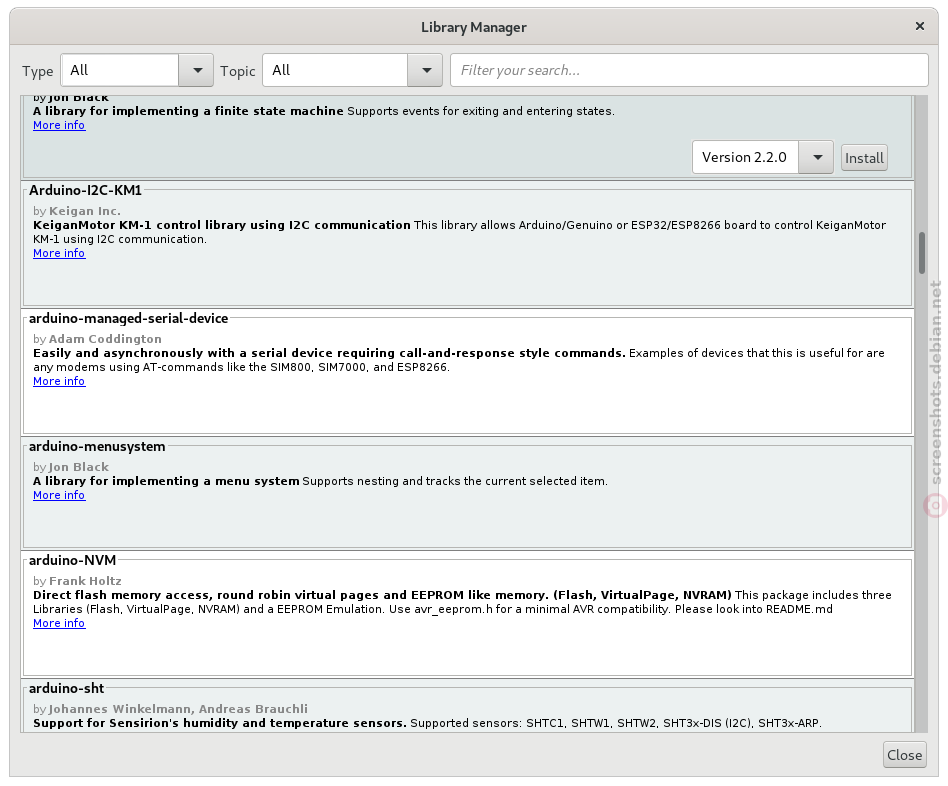The image size is (948, 786).
Task: Select the Arduino-I2C-KM1 library title
Action: point(85,190)
